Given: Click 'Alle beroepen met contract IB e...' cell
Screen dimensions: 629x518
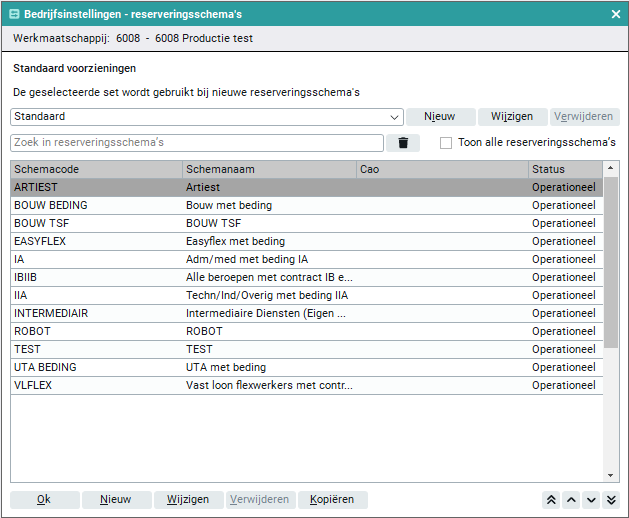Looking at the screenshot, I should [269, 278].
